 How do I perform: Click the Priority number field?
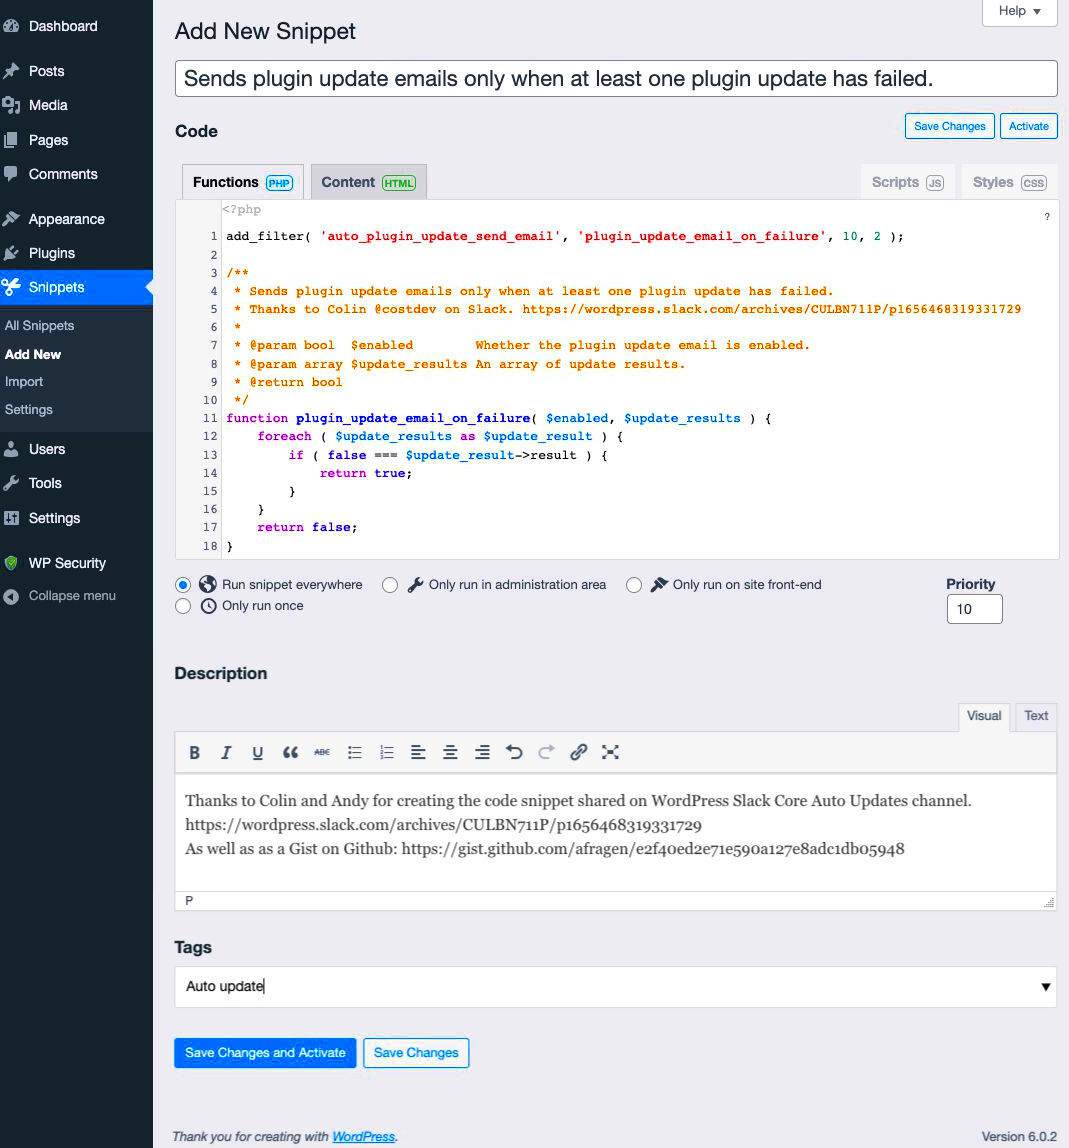(974, 609)
